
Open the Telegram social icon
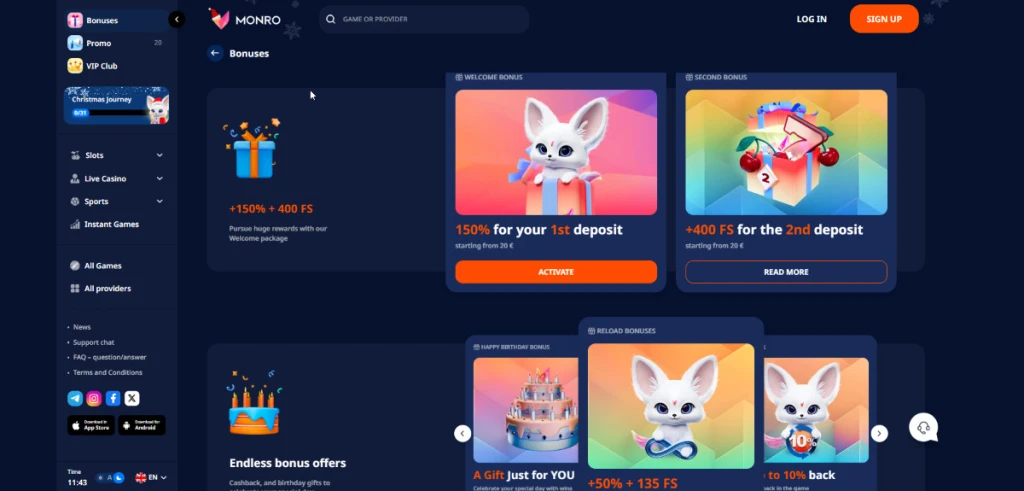point(75,398)
